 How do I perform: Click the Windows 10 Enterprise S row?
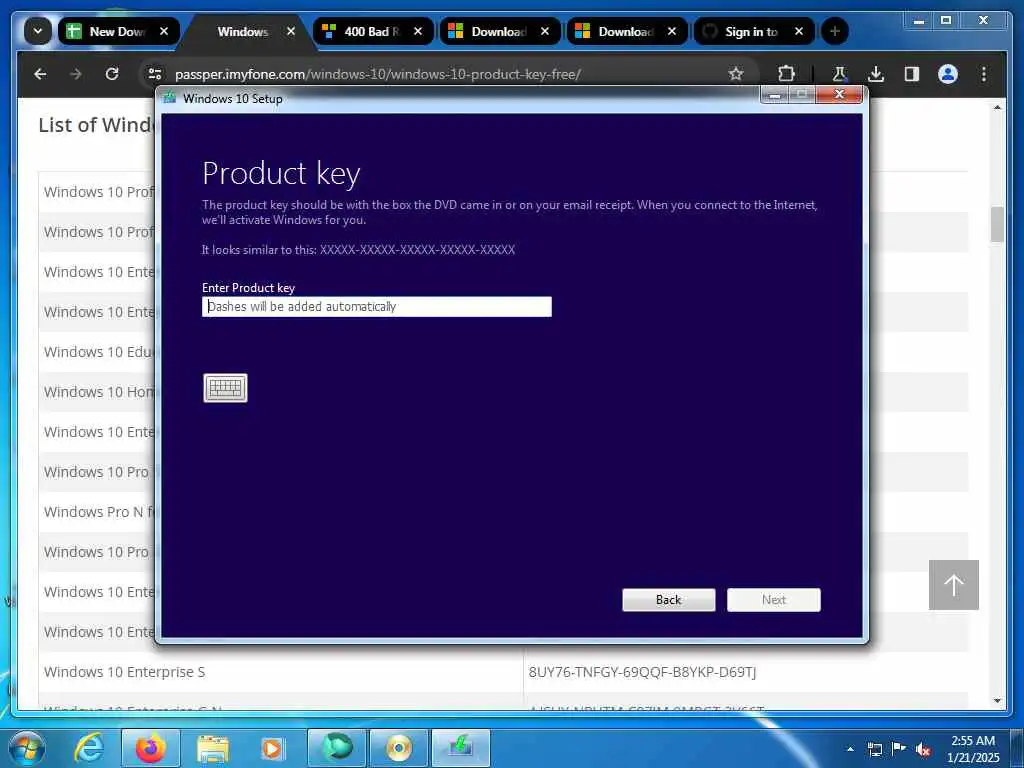[503, 672]
